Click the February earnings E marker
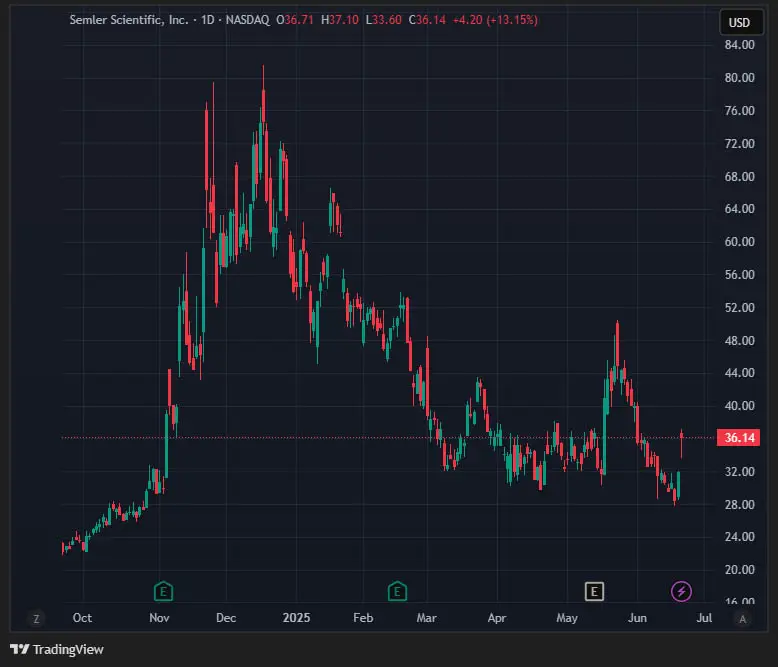 (x=397, y=591)
